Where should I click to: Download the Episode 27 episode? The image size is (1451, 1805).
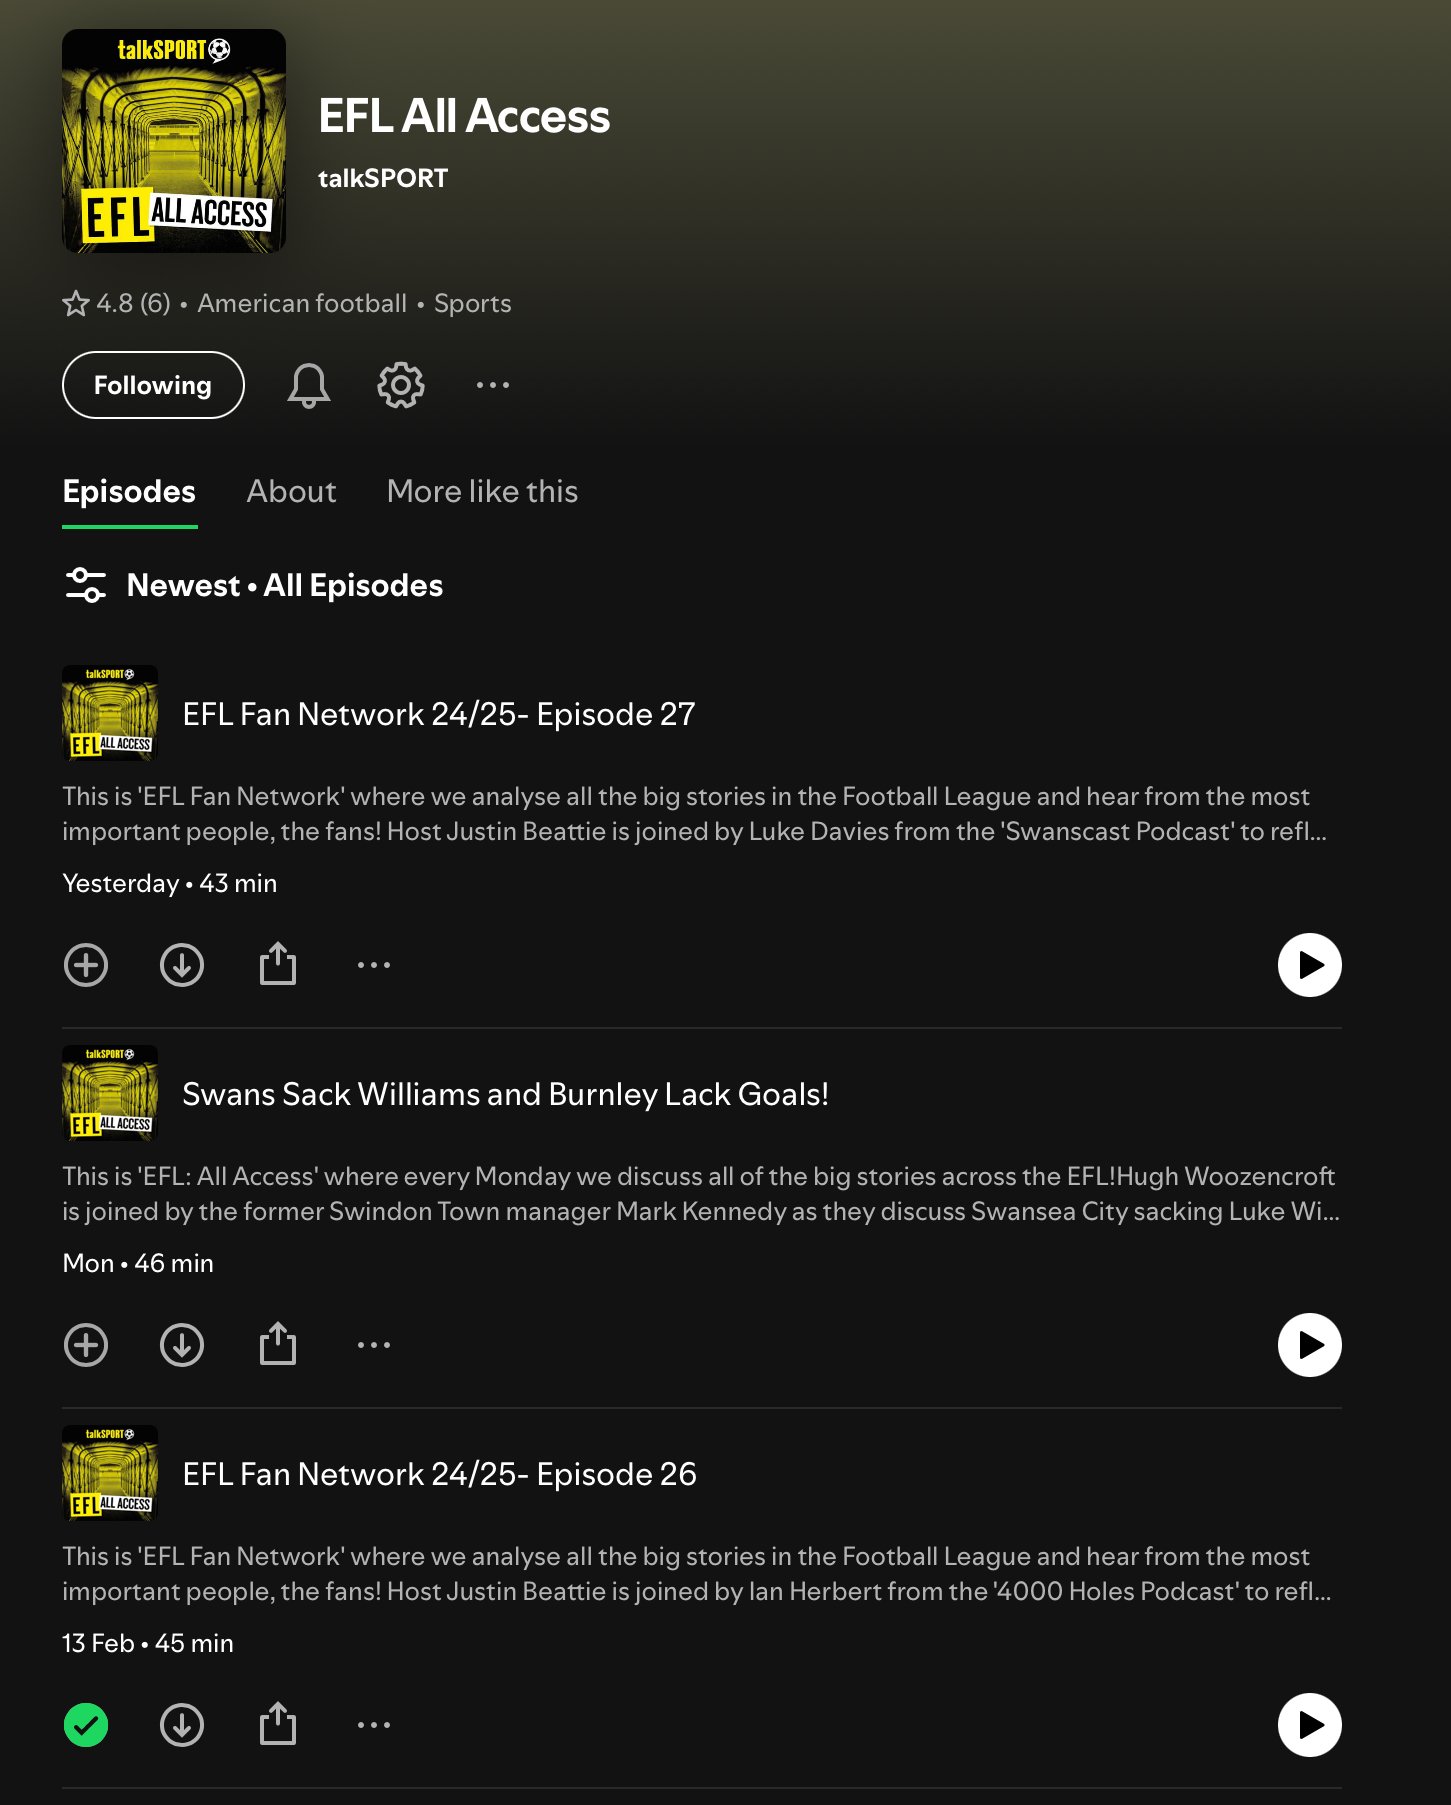tap(182, 965)
